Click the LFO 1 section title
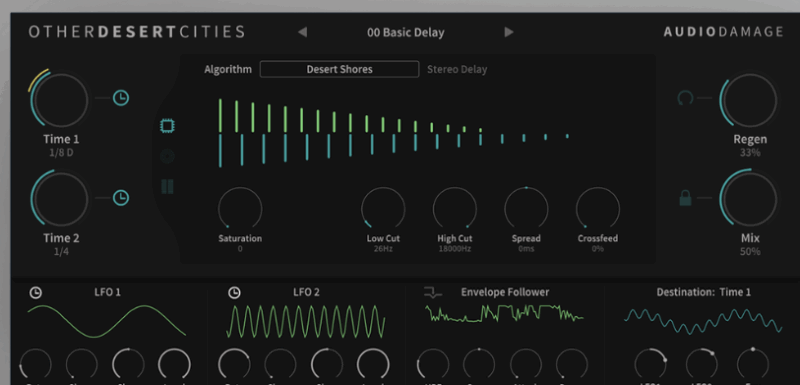Image resolution: width=800 pixels, height=385 pixels. 107,292
